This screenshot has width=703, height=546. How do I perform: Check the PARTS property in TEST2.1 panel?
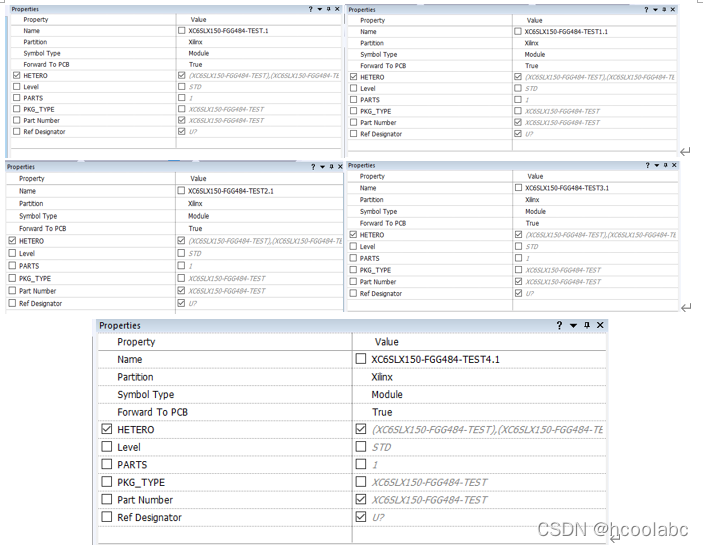point(12,265)
